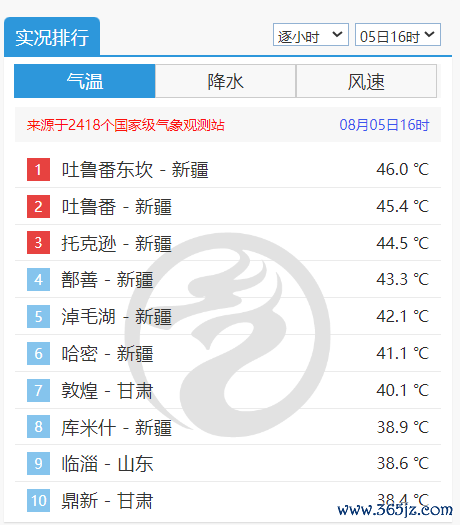The image size is (460, 525).
Task: Open the 05日16时 time dropdown
Action: tap(398, 35)
